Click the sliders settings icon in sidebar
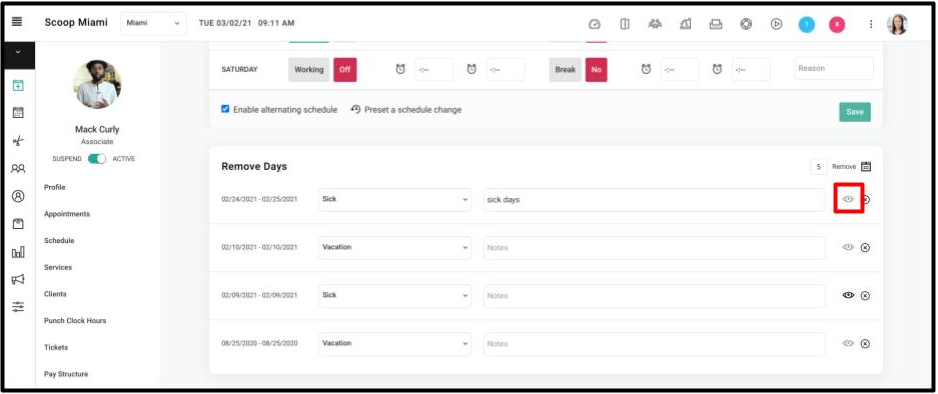 point(18,307)
